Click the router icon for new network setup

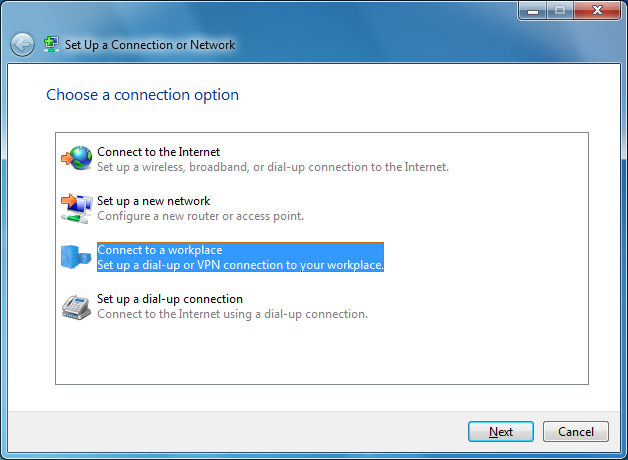(x=76, y=208)
